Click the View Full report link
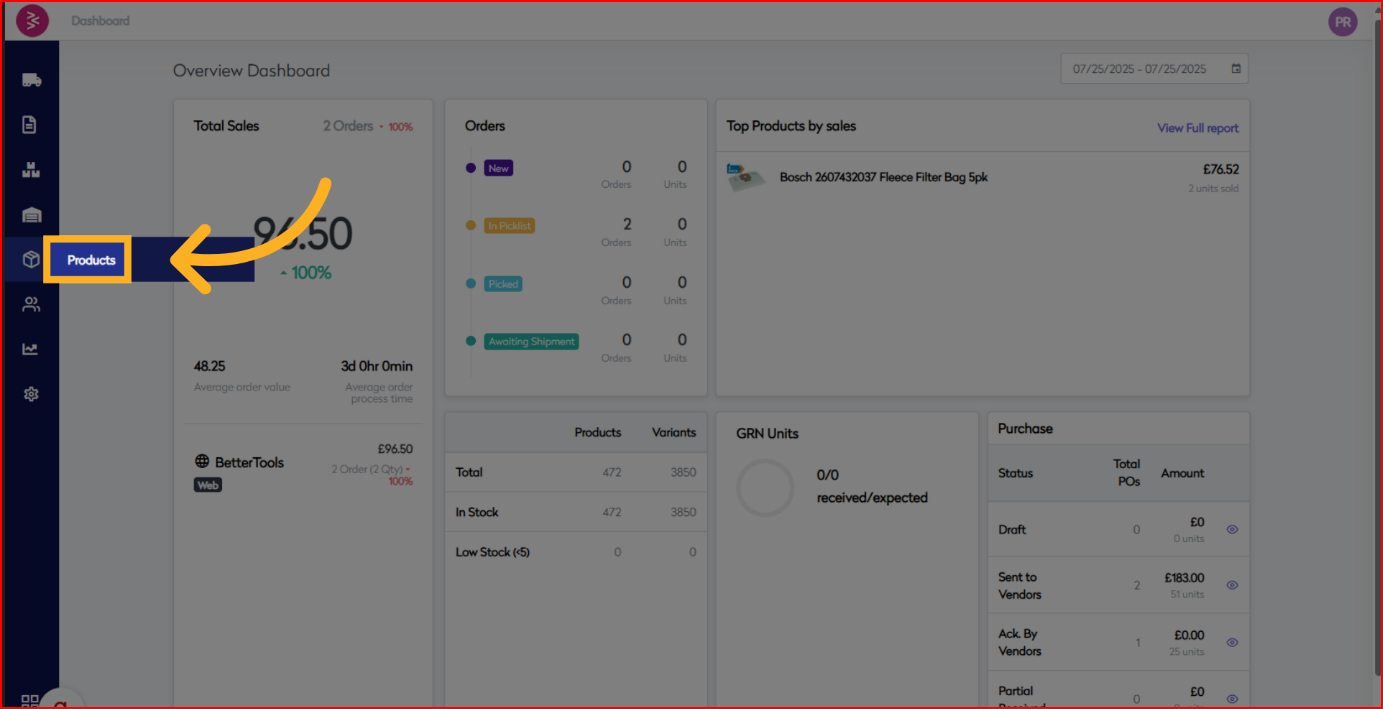Viewport: 1383px width, 709px height. pyautogui.click(x=1197, y=128)
